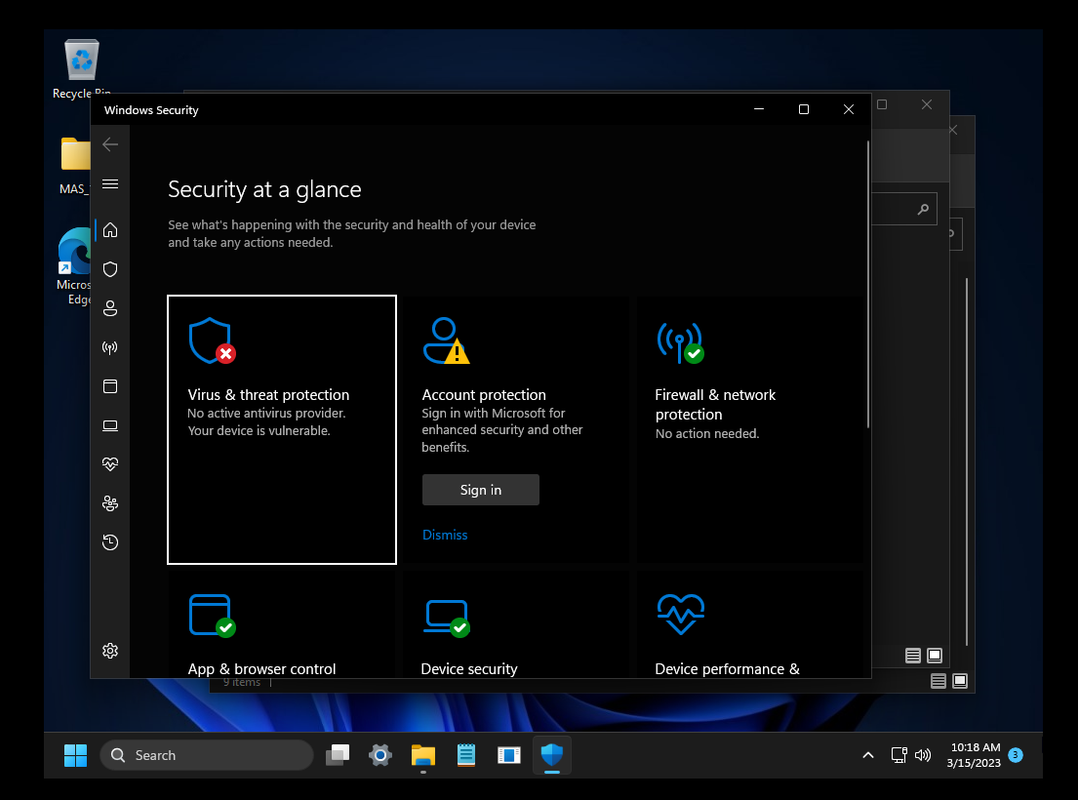Screen dimensions: 1078x800
Task: Click the Virus & threat protection shield card icon
Action: (212, 341)
